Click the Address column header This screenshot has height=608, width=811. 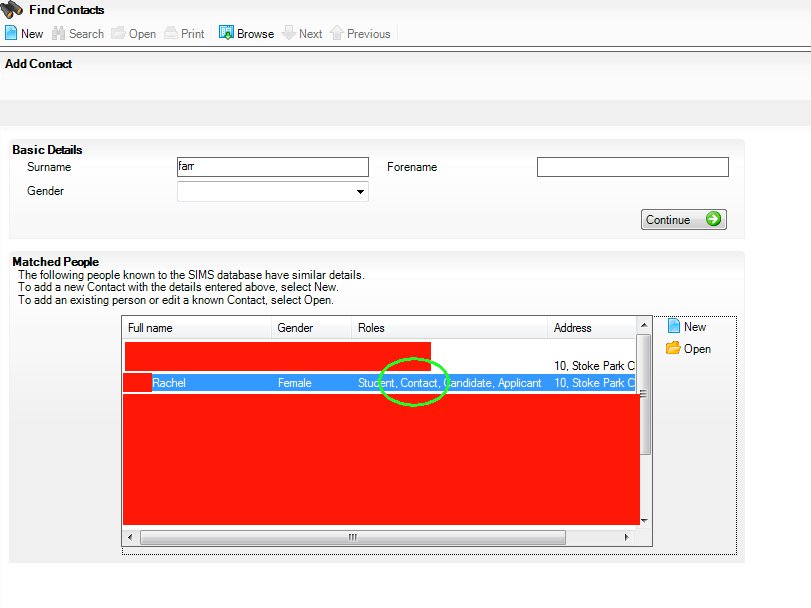tap(592, 328)
